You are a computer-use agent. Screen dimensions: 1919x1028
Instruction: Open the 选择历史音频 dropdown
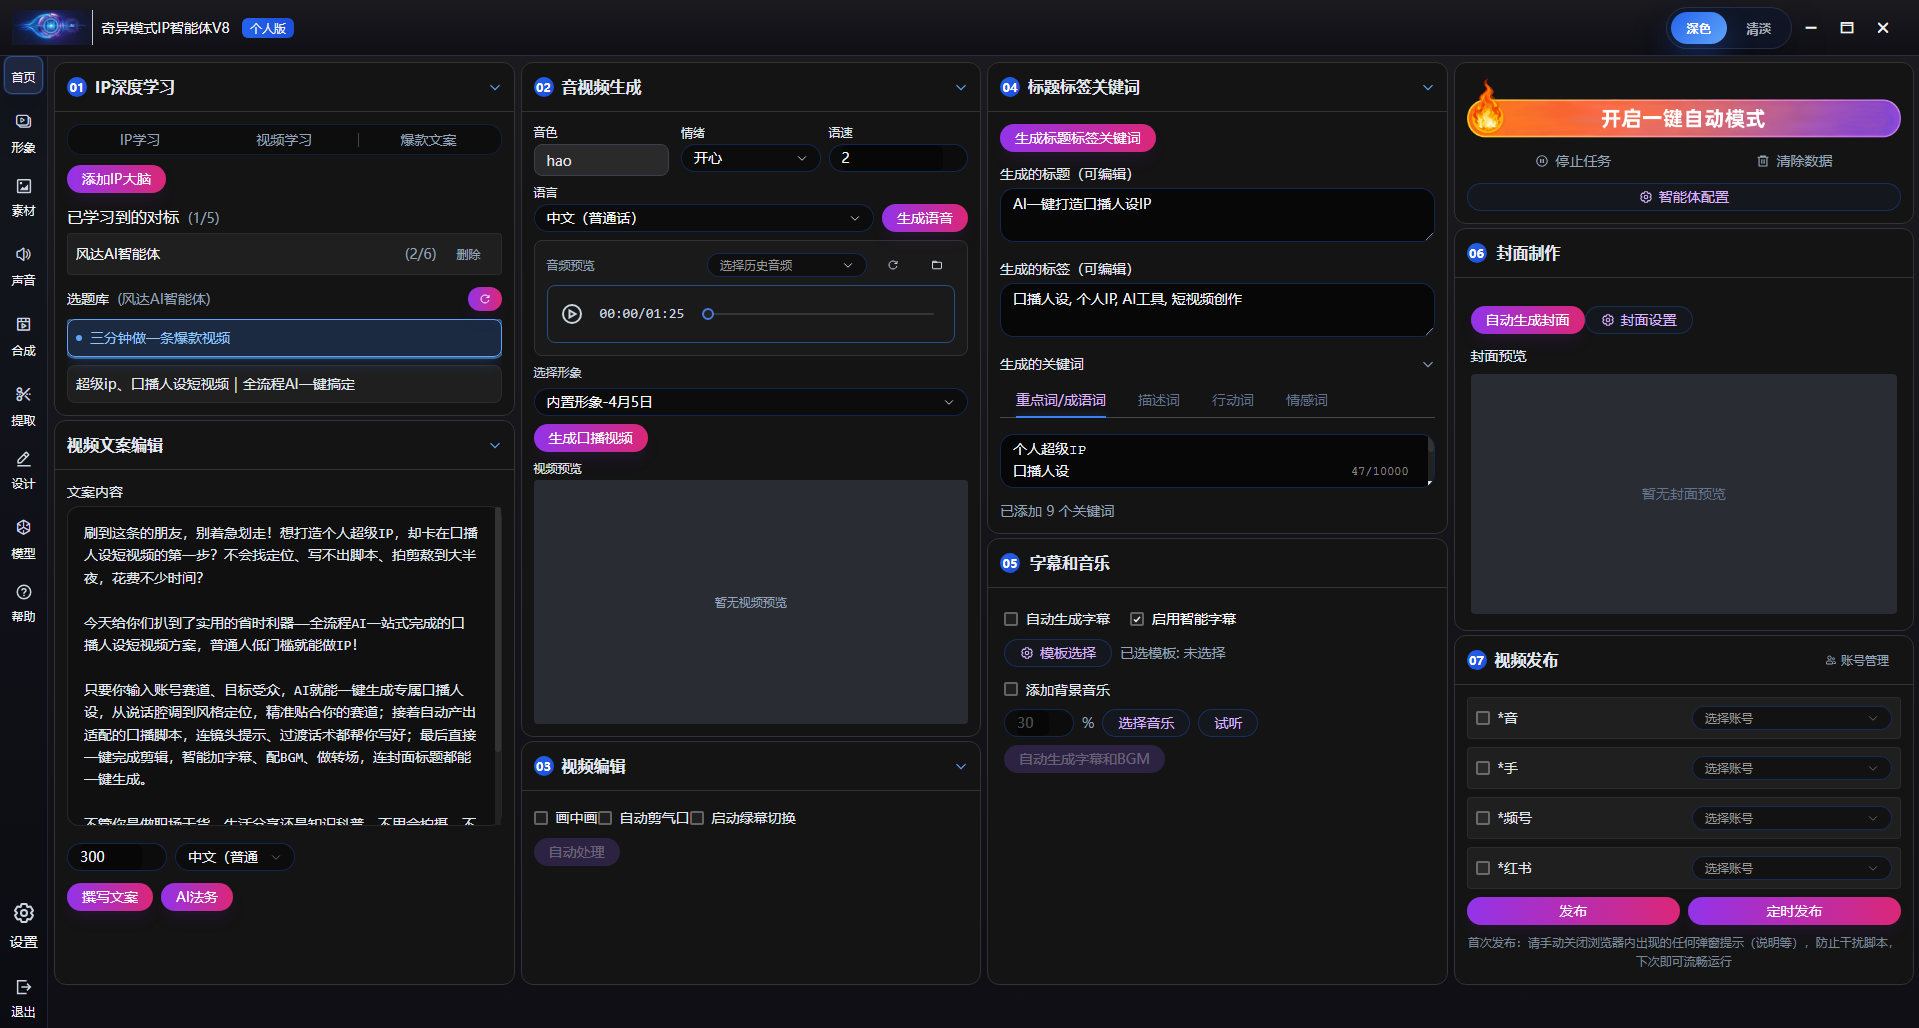[786, 265]
